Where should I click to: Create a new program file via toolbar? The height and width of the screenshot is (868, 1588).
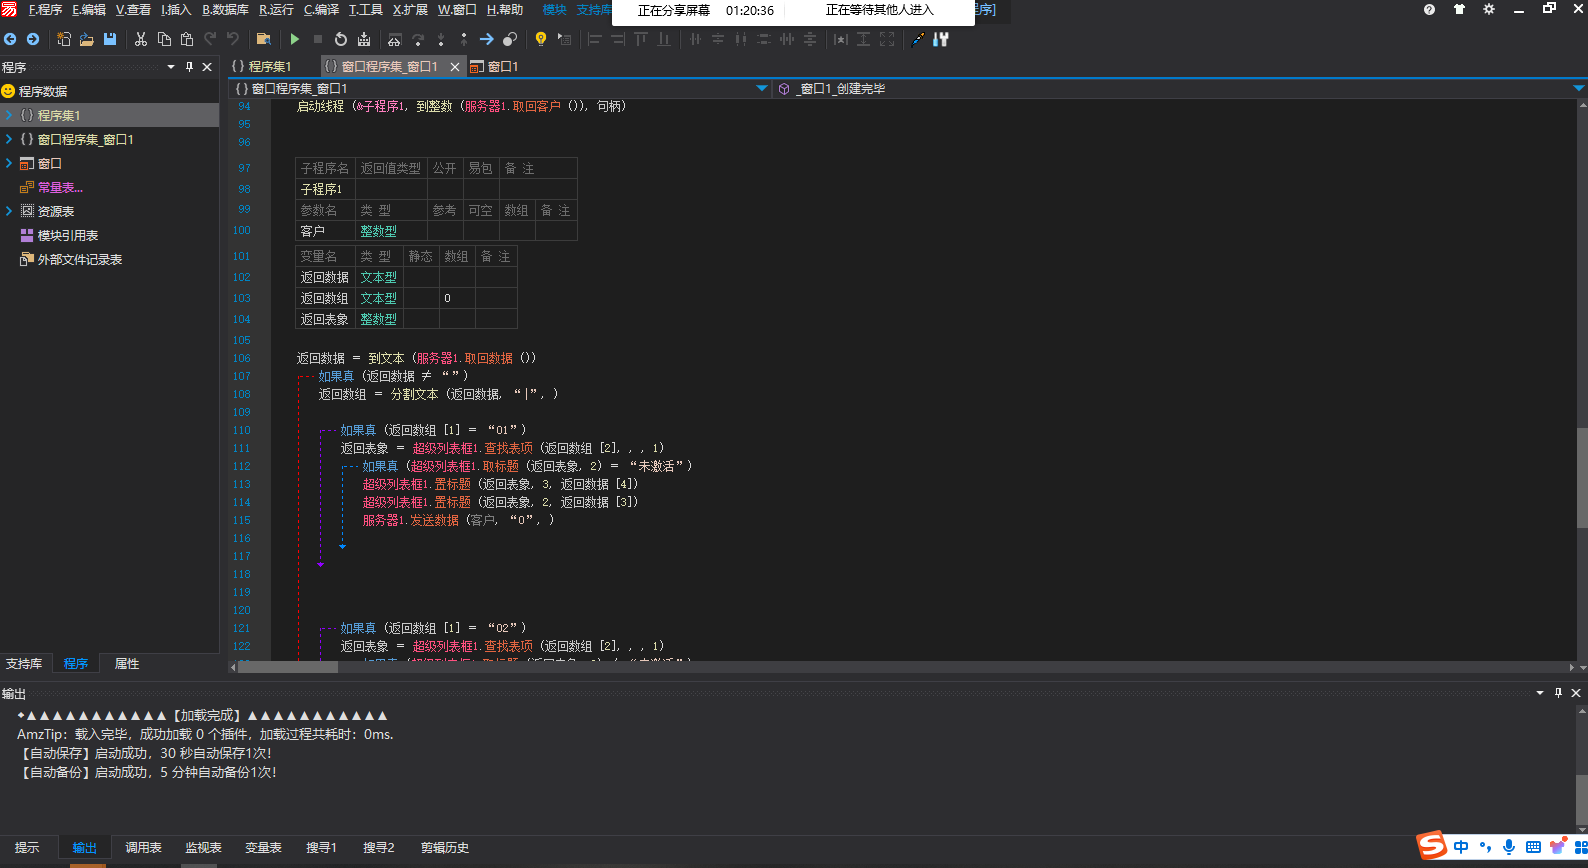tap(64, 39)
